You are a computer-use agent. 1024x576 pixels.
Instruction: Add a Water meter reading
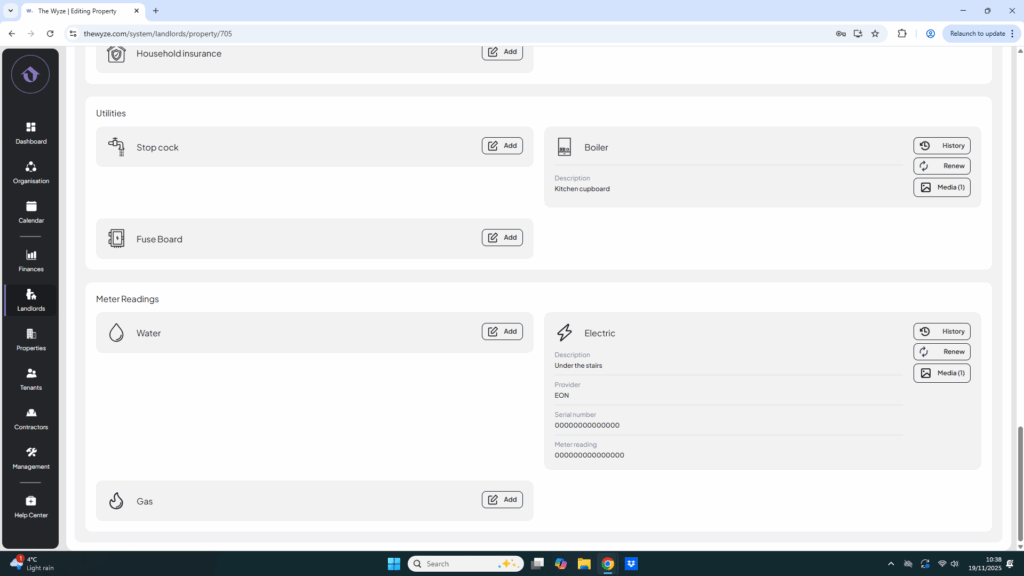(x=502, y=332)
